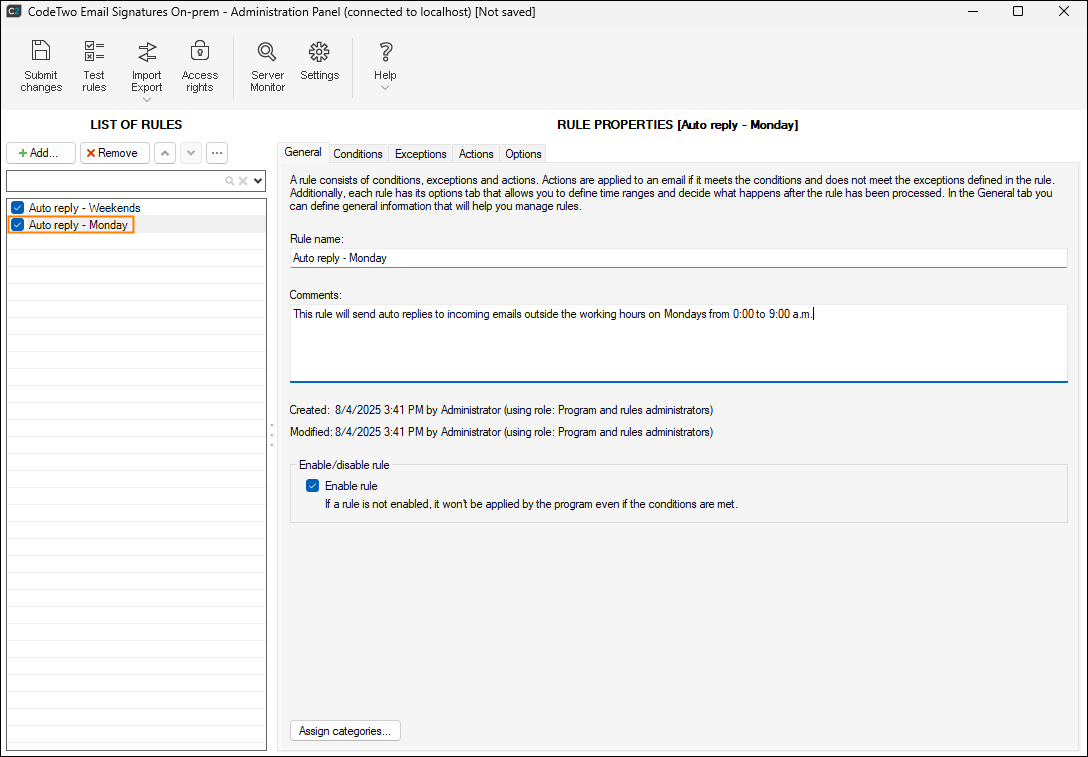The image size is (1088, 757).
Task: Click the Assign categories... button
Action: coord(345,731)
